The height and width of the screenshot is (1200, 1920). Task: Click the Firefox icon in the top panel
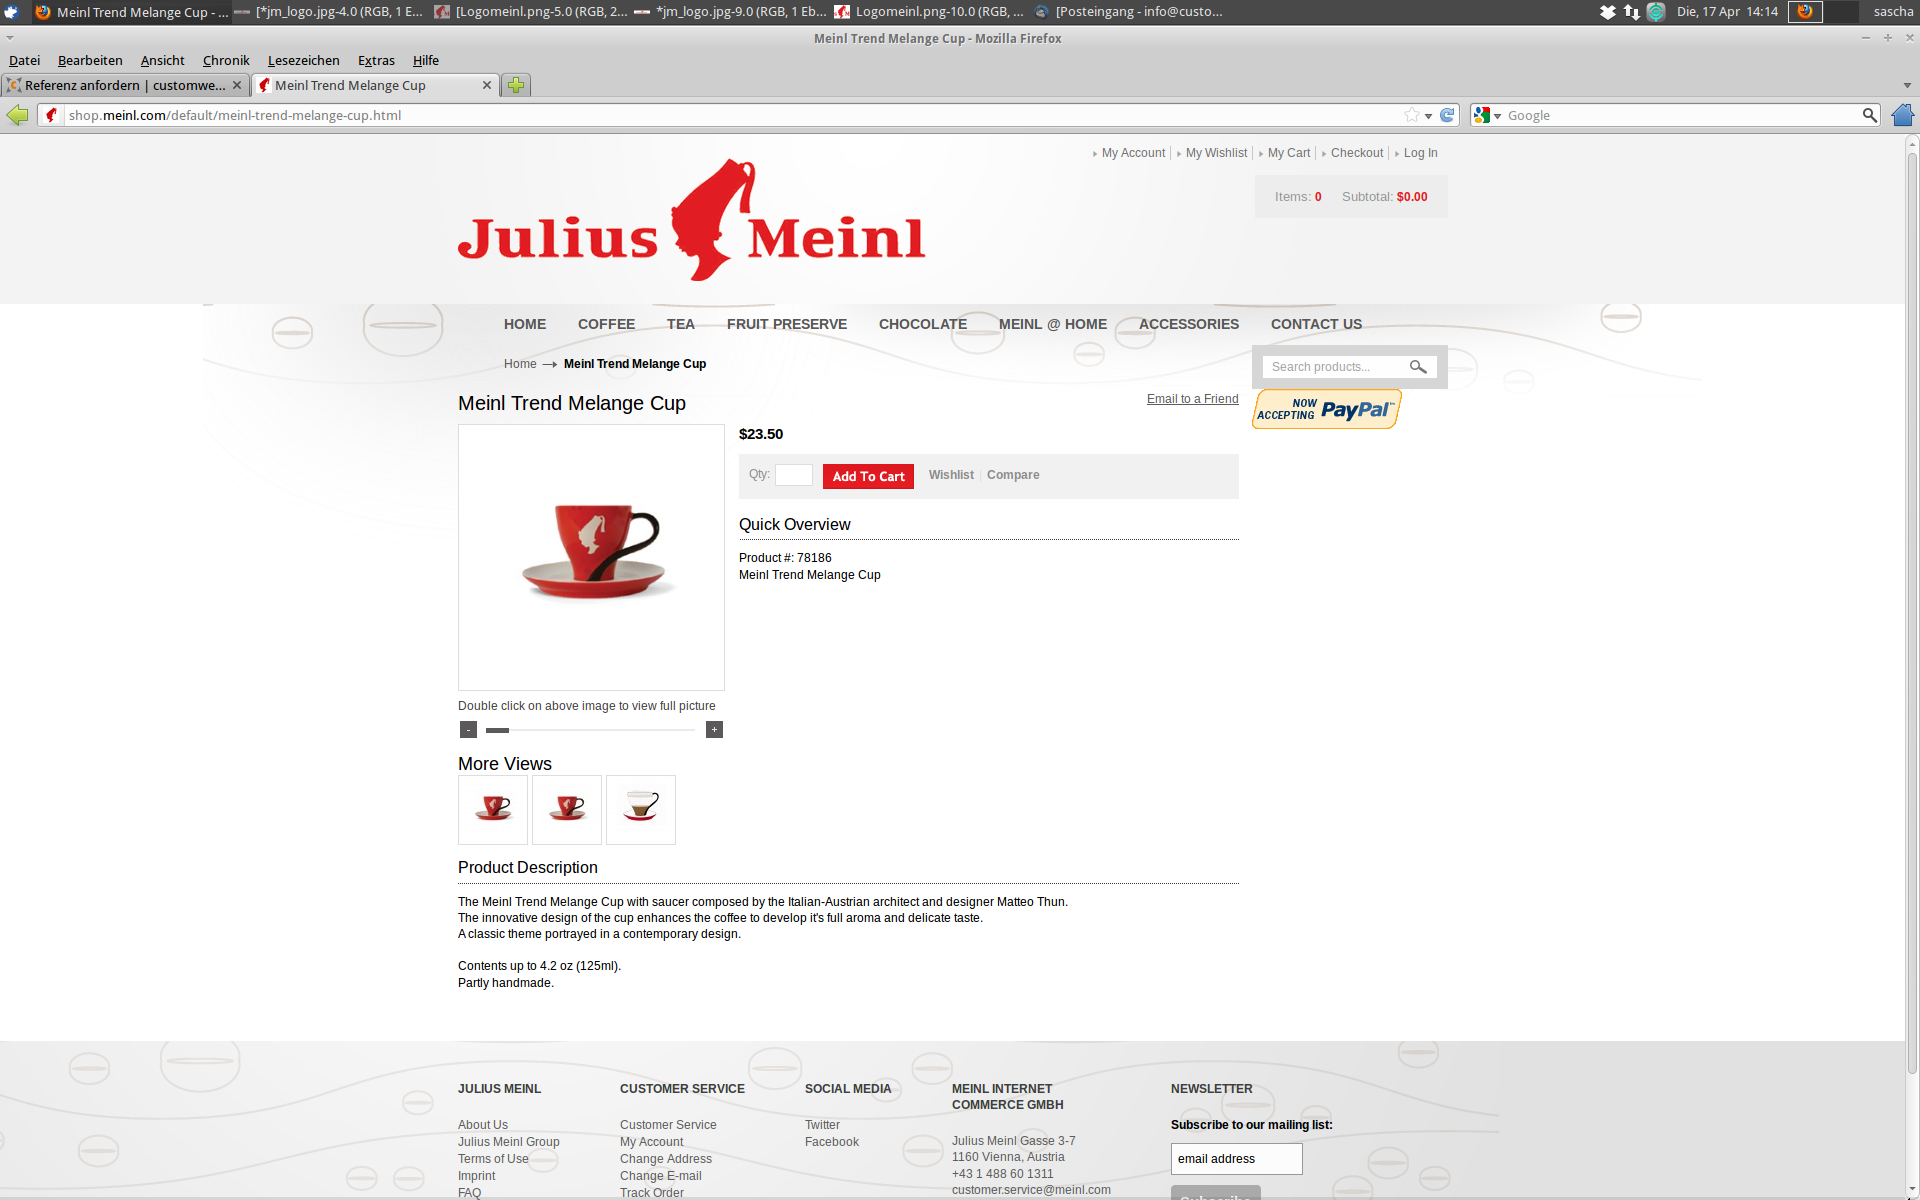(x=1805, y=12)
